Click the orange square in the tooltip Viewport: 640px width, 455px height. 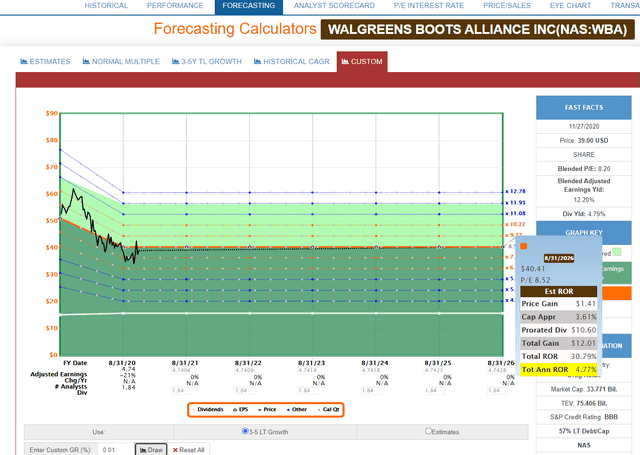click(524, 246)
